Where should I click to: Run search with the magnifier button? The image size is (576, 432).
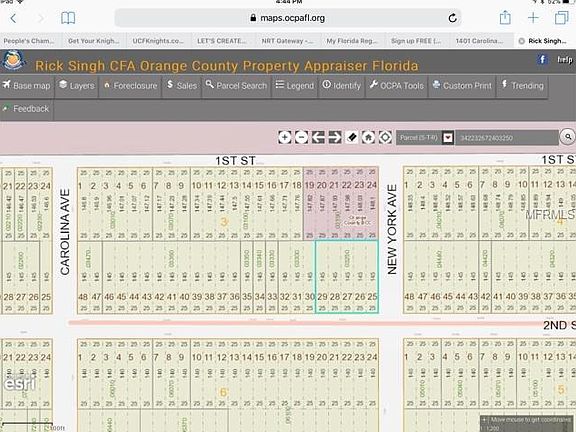(x=568, y=137)
